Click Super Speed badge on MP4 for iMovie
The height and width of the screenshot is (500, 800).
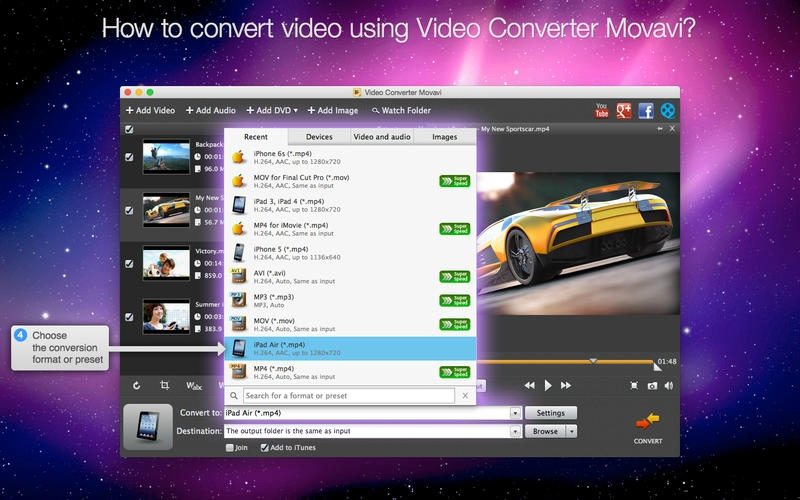[x=455, y=229]
